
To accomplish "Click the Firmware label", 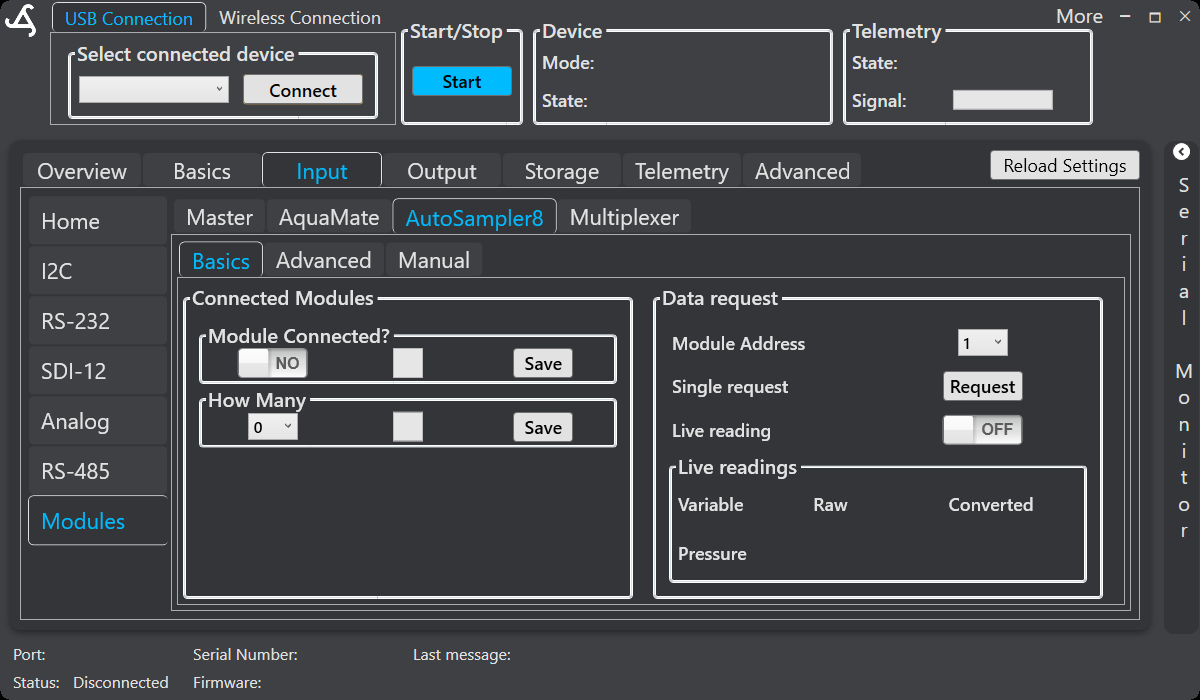I will point(227,682).
